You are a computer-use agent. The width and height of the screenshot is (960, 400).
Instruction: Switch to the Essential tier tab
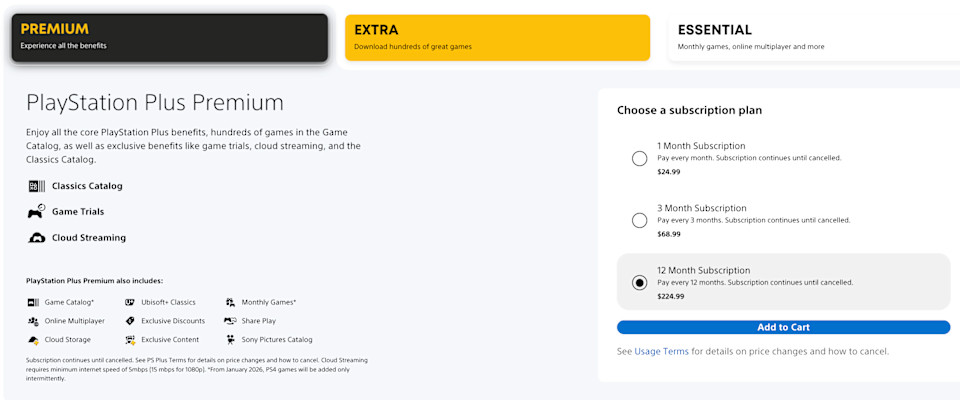point(814,37)
